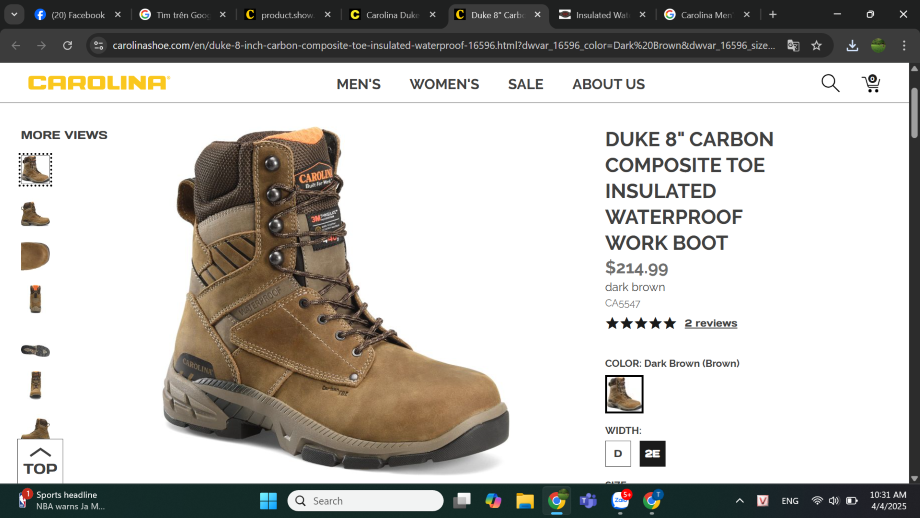The width and height of the screenshot is (920, 518).
Task: Open the MEN'S menu
Action: point(358,84)
